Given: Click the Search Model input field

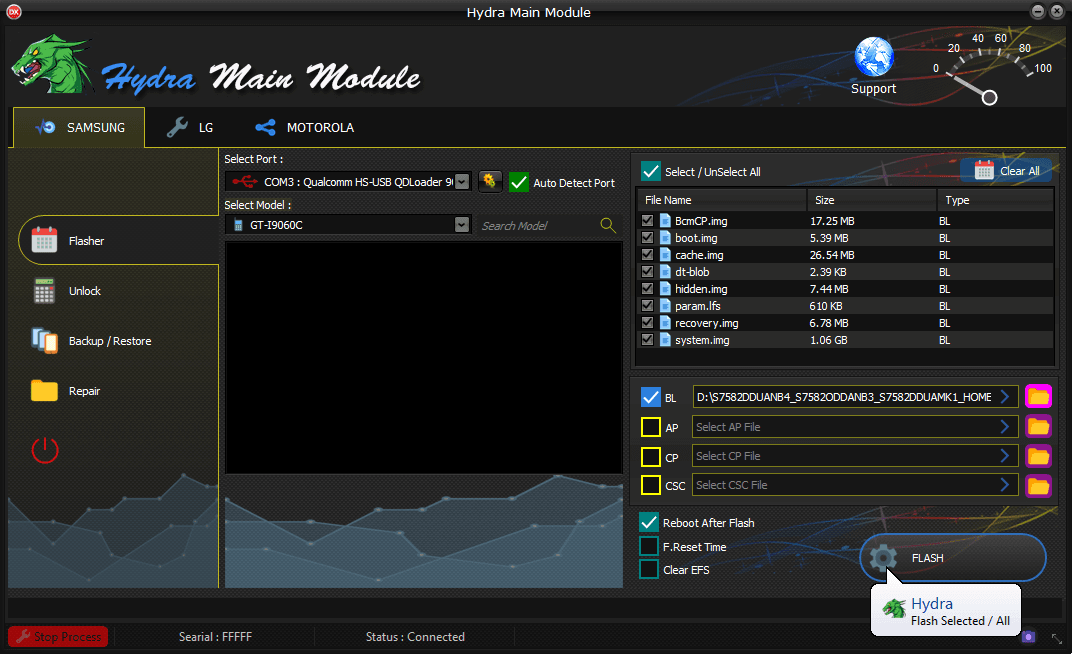Looking at the screenshot, I should 539,226.
